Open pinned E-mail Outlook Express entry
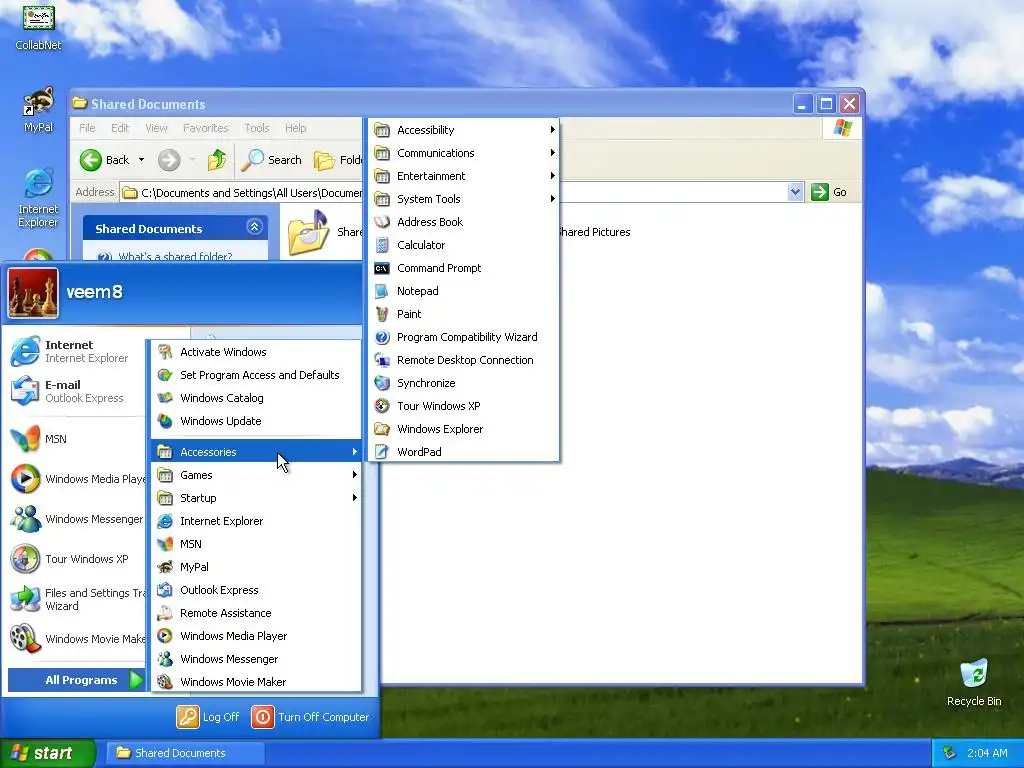 pos(76,391)
